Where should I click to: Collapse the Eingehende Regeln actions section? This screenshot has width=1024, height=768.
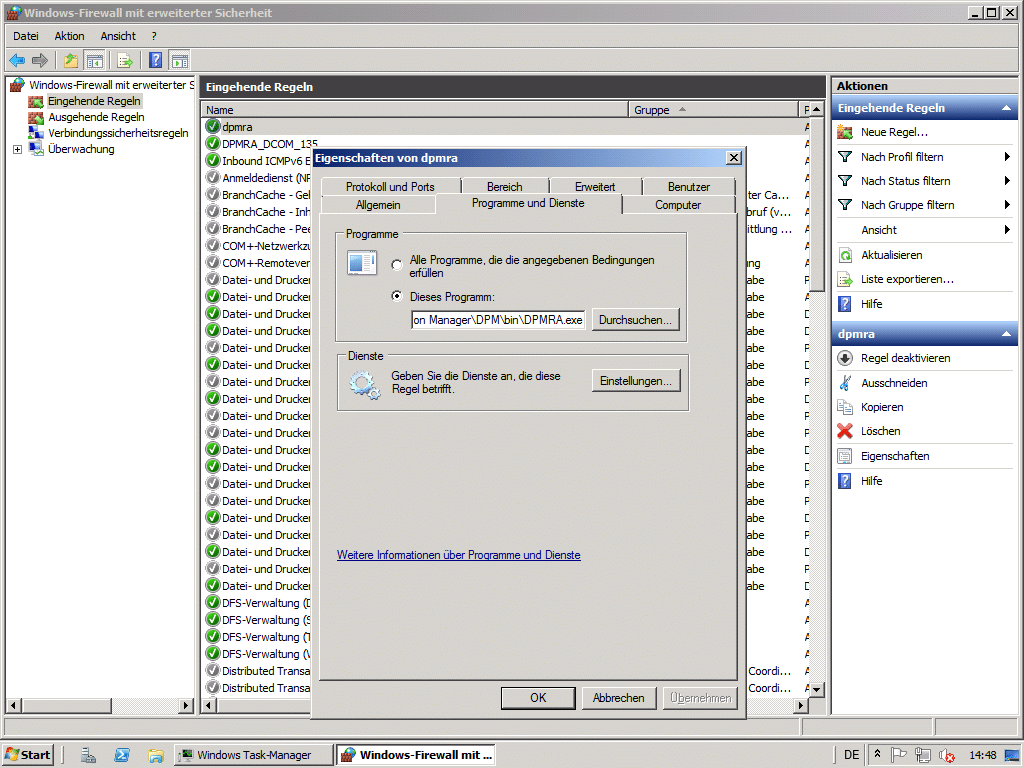pyautogui.click(x=1006, y=108)
